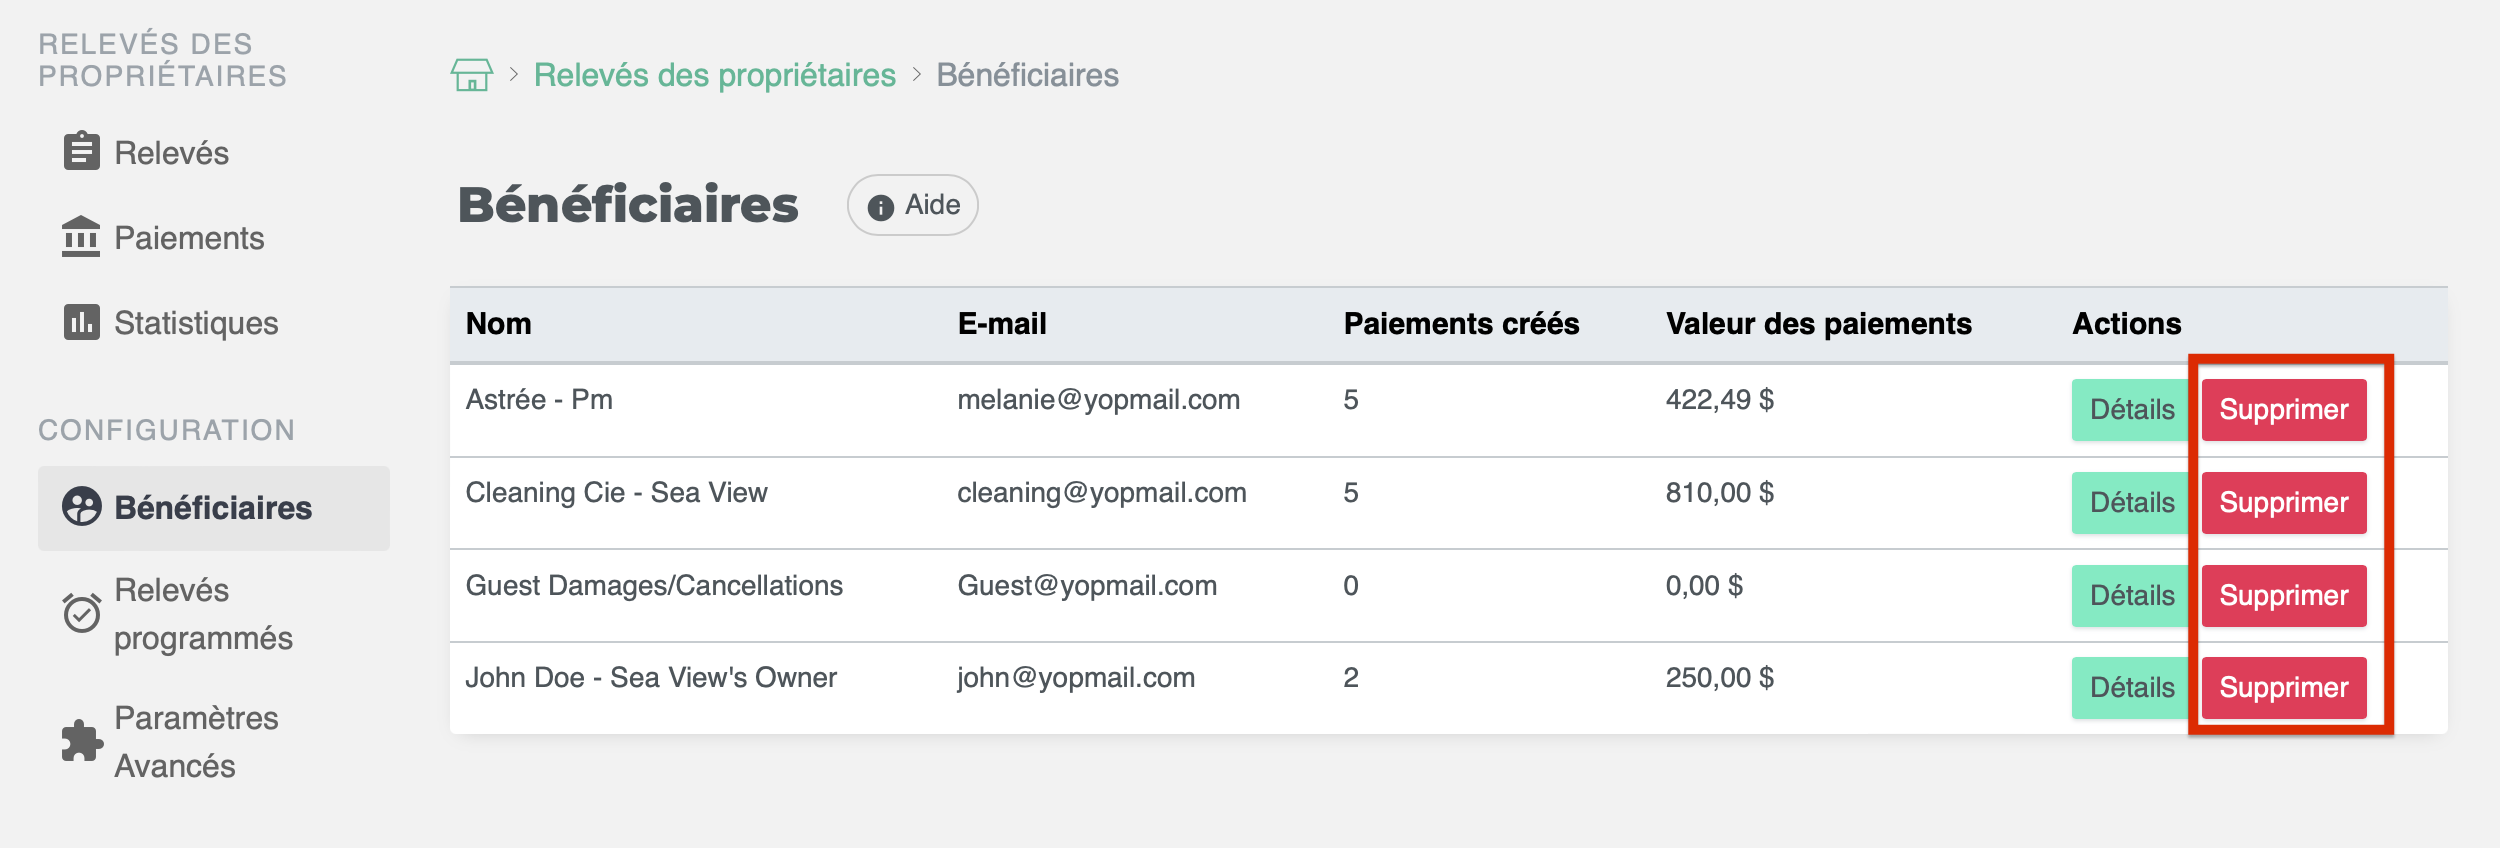The width and height of the screenshot is (2500, 848).
Task: Follow the Relevés des propriétaires breadcrumb link
Action: (714, 75)
